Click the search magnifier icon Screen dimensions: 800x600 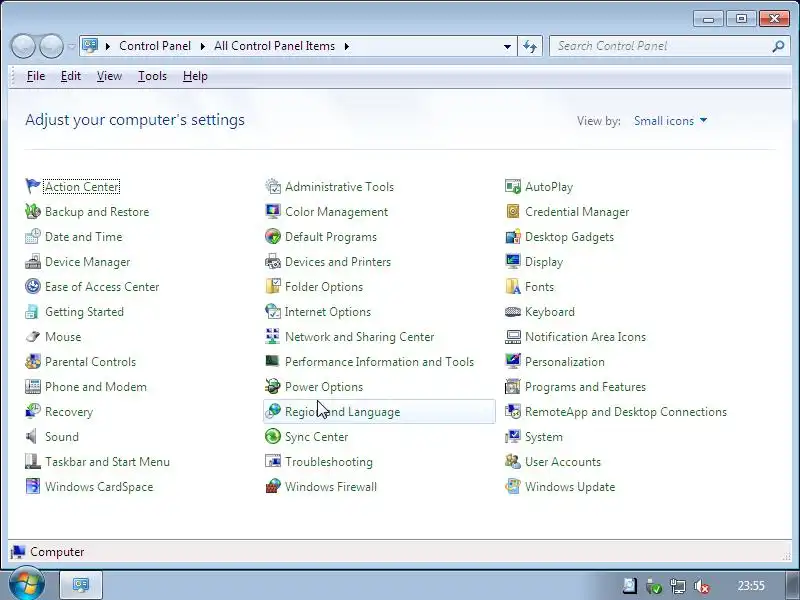pos(778,46)
